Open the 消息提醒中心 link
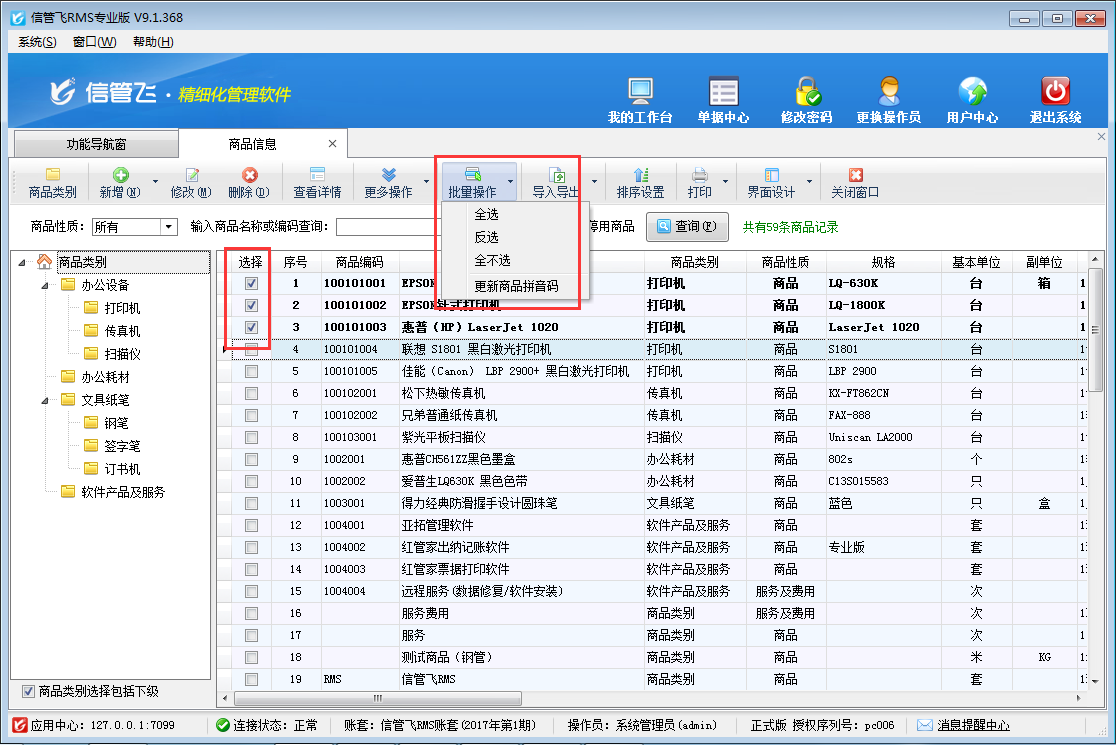Screen dimensions: 1116x745 (972, 725)
